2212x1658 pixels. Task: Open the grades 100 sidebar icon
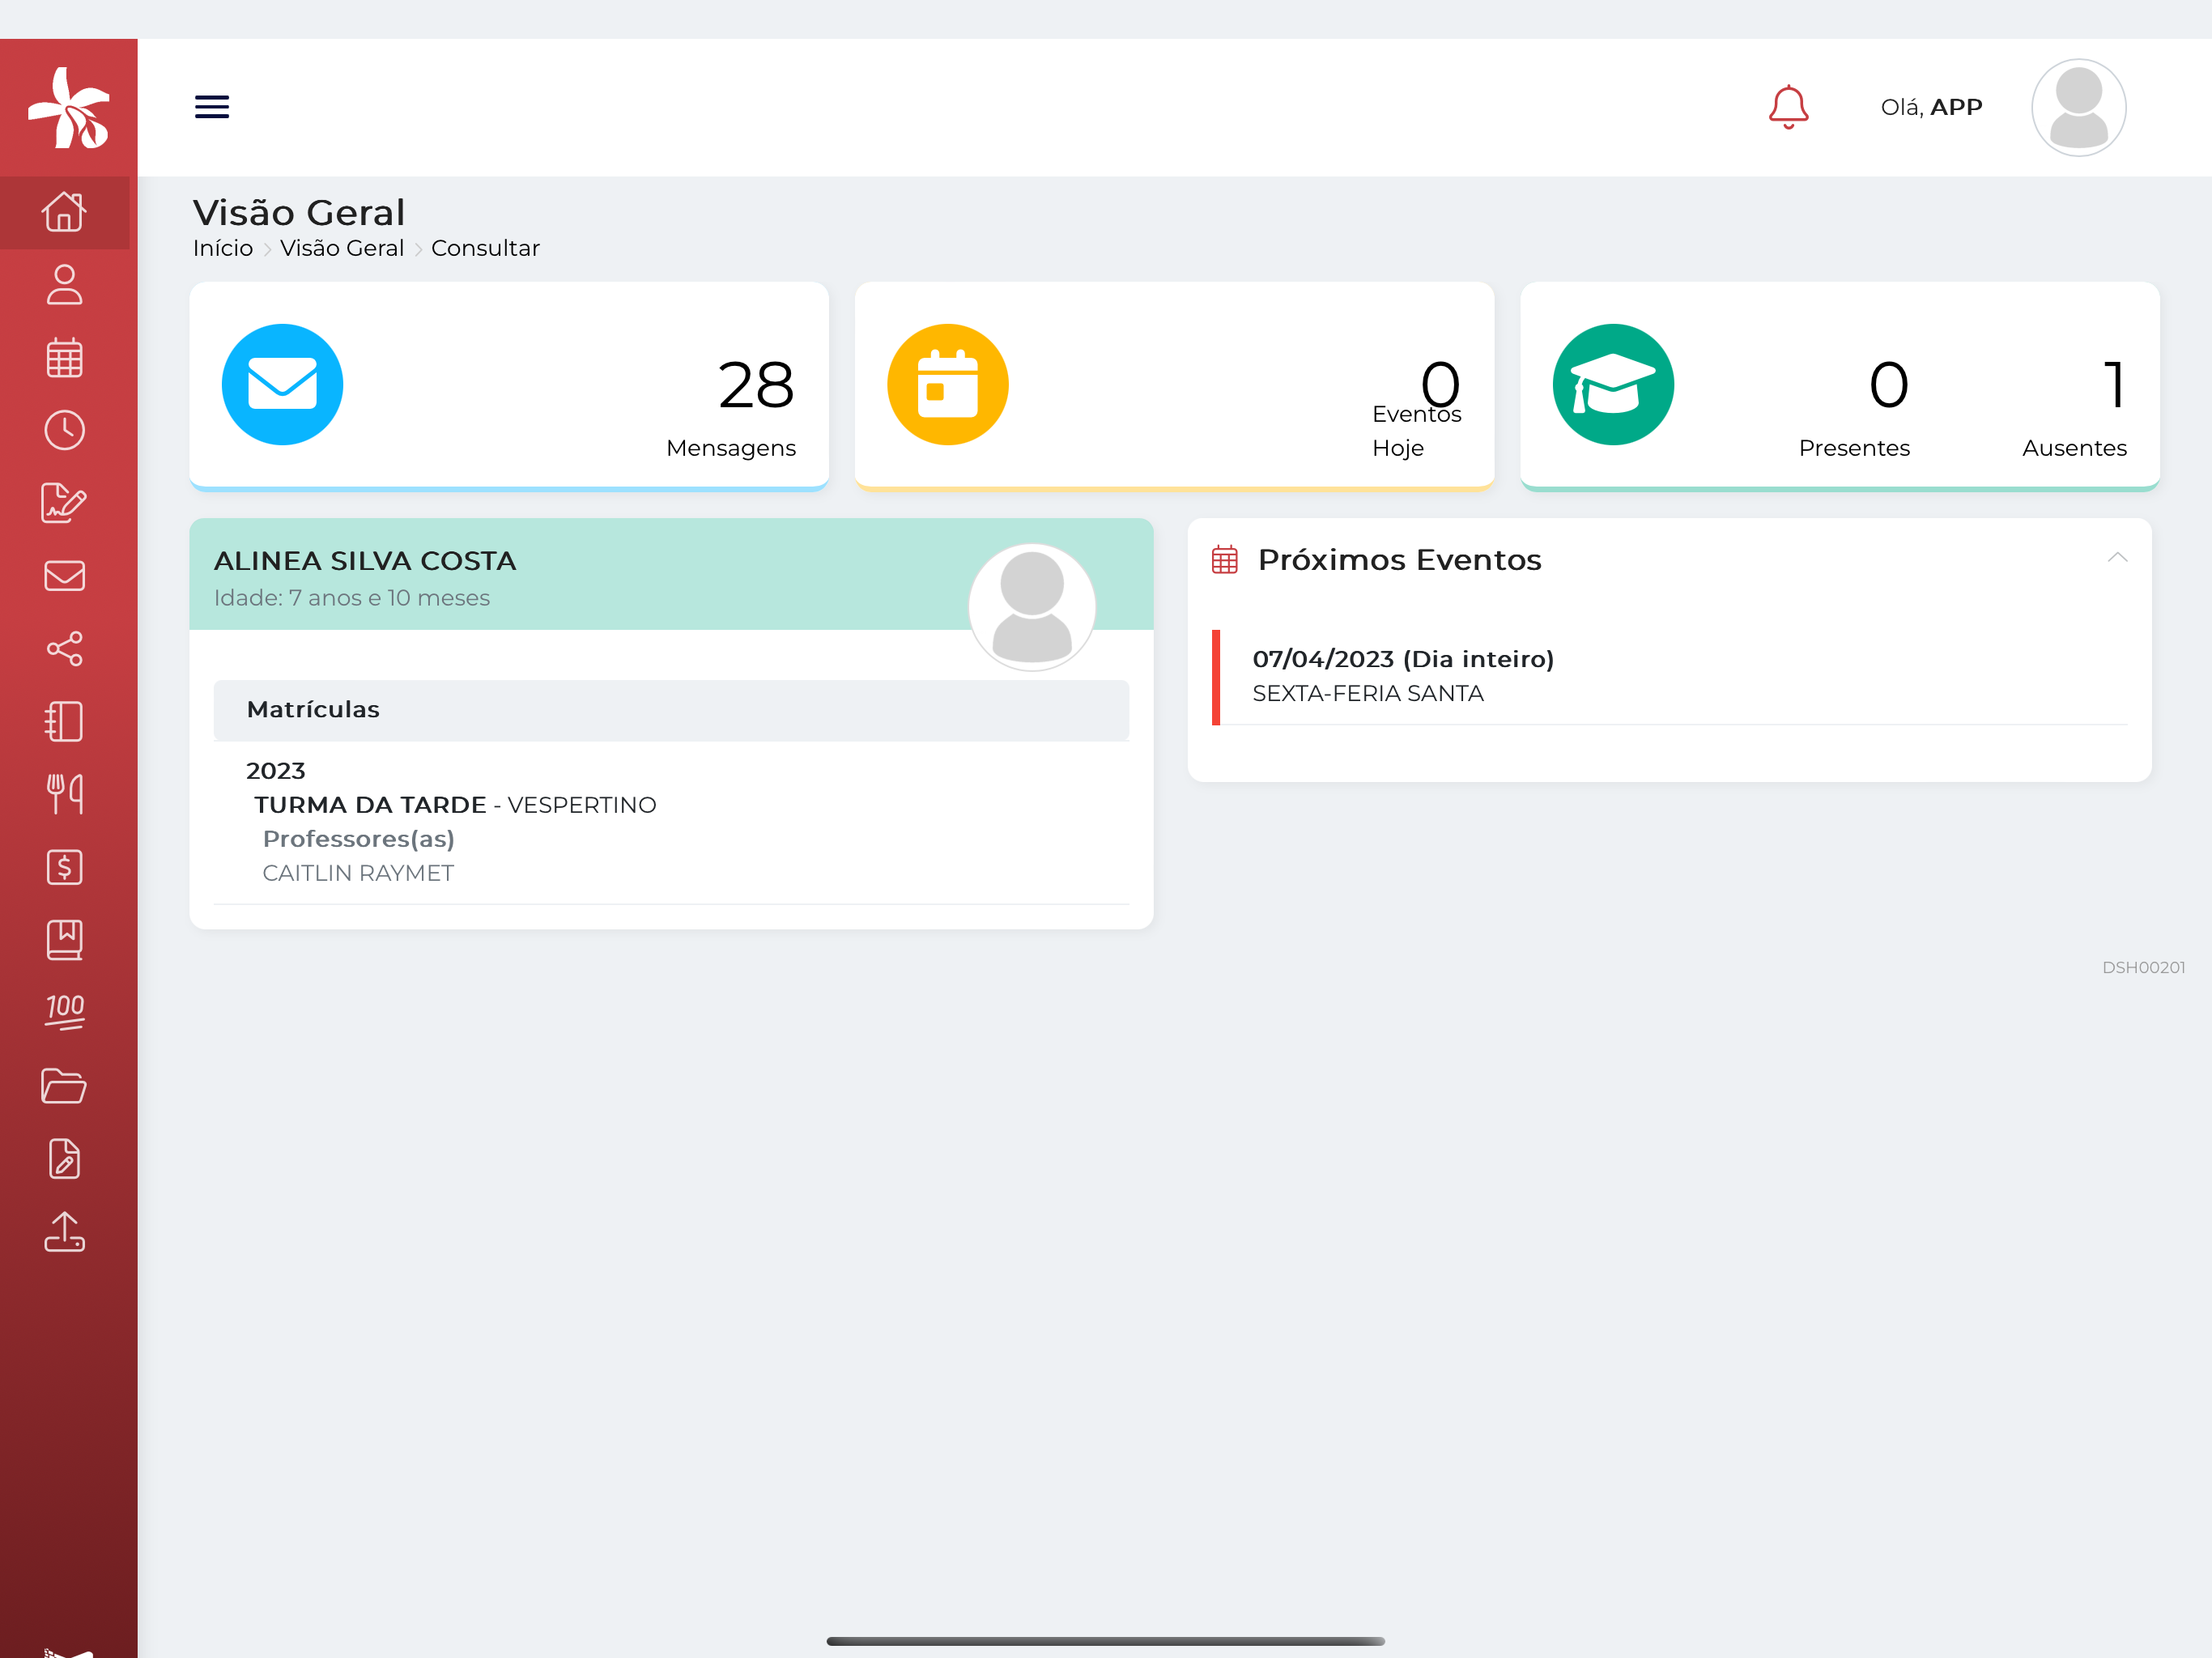(65, 1012)
